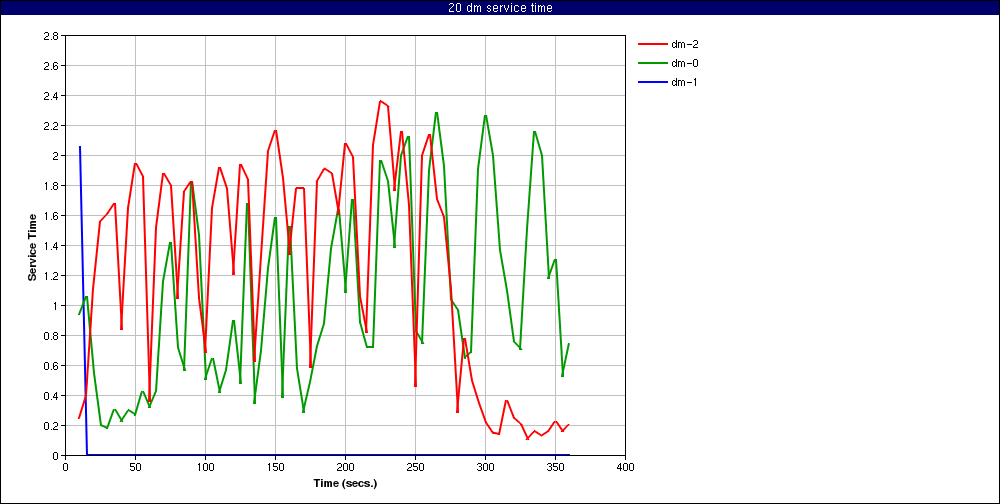Click the 250 x-axis tick value
Image resolution: width=1000 pixels, height=504 pixels.
coord(415,467)
